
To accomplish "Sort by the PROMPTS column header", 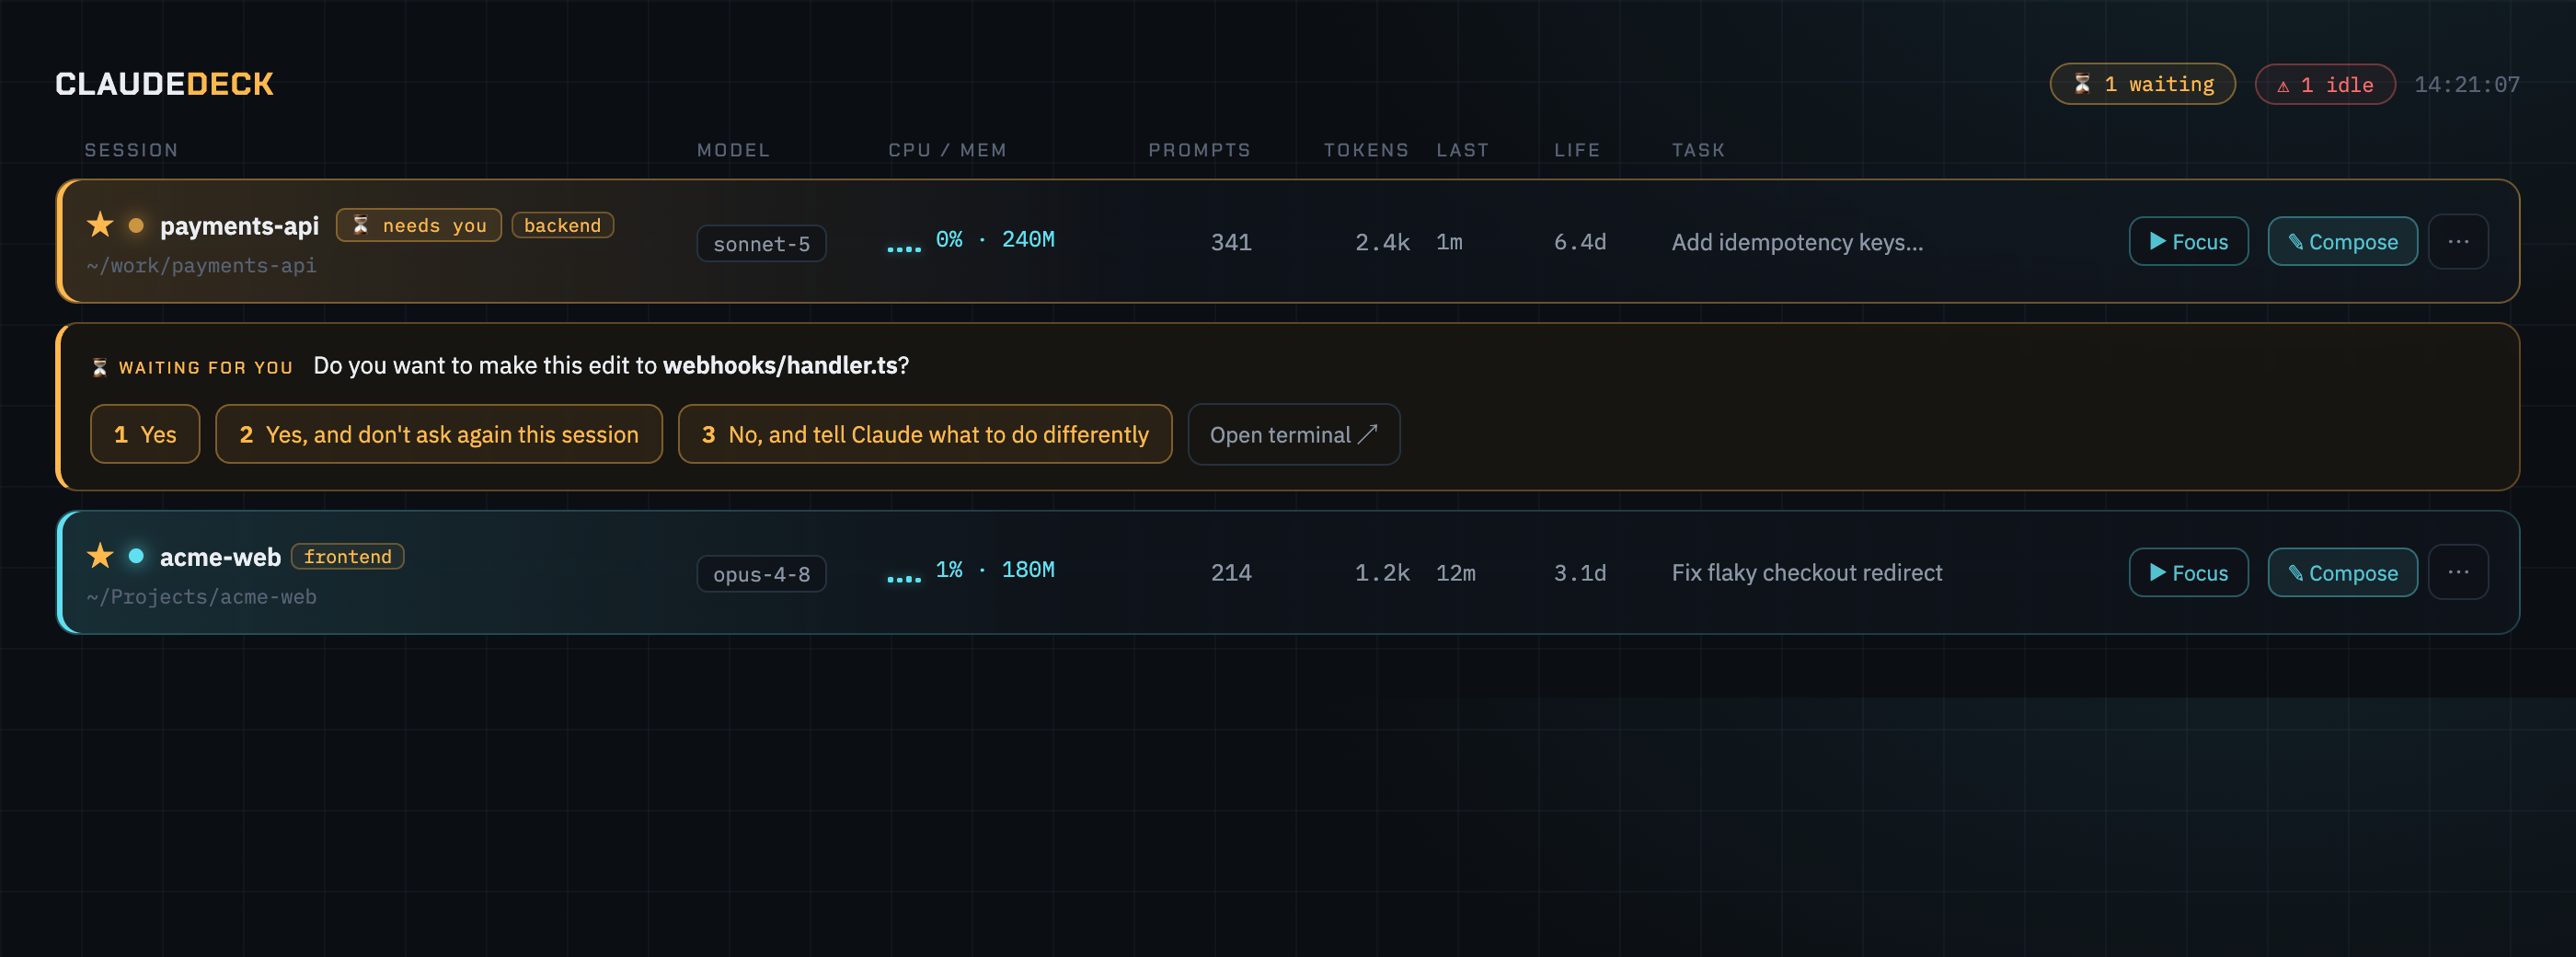I will click(x=1199, y=150).
